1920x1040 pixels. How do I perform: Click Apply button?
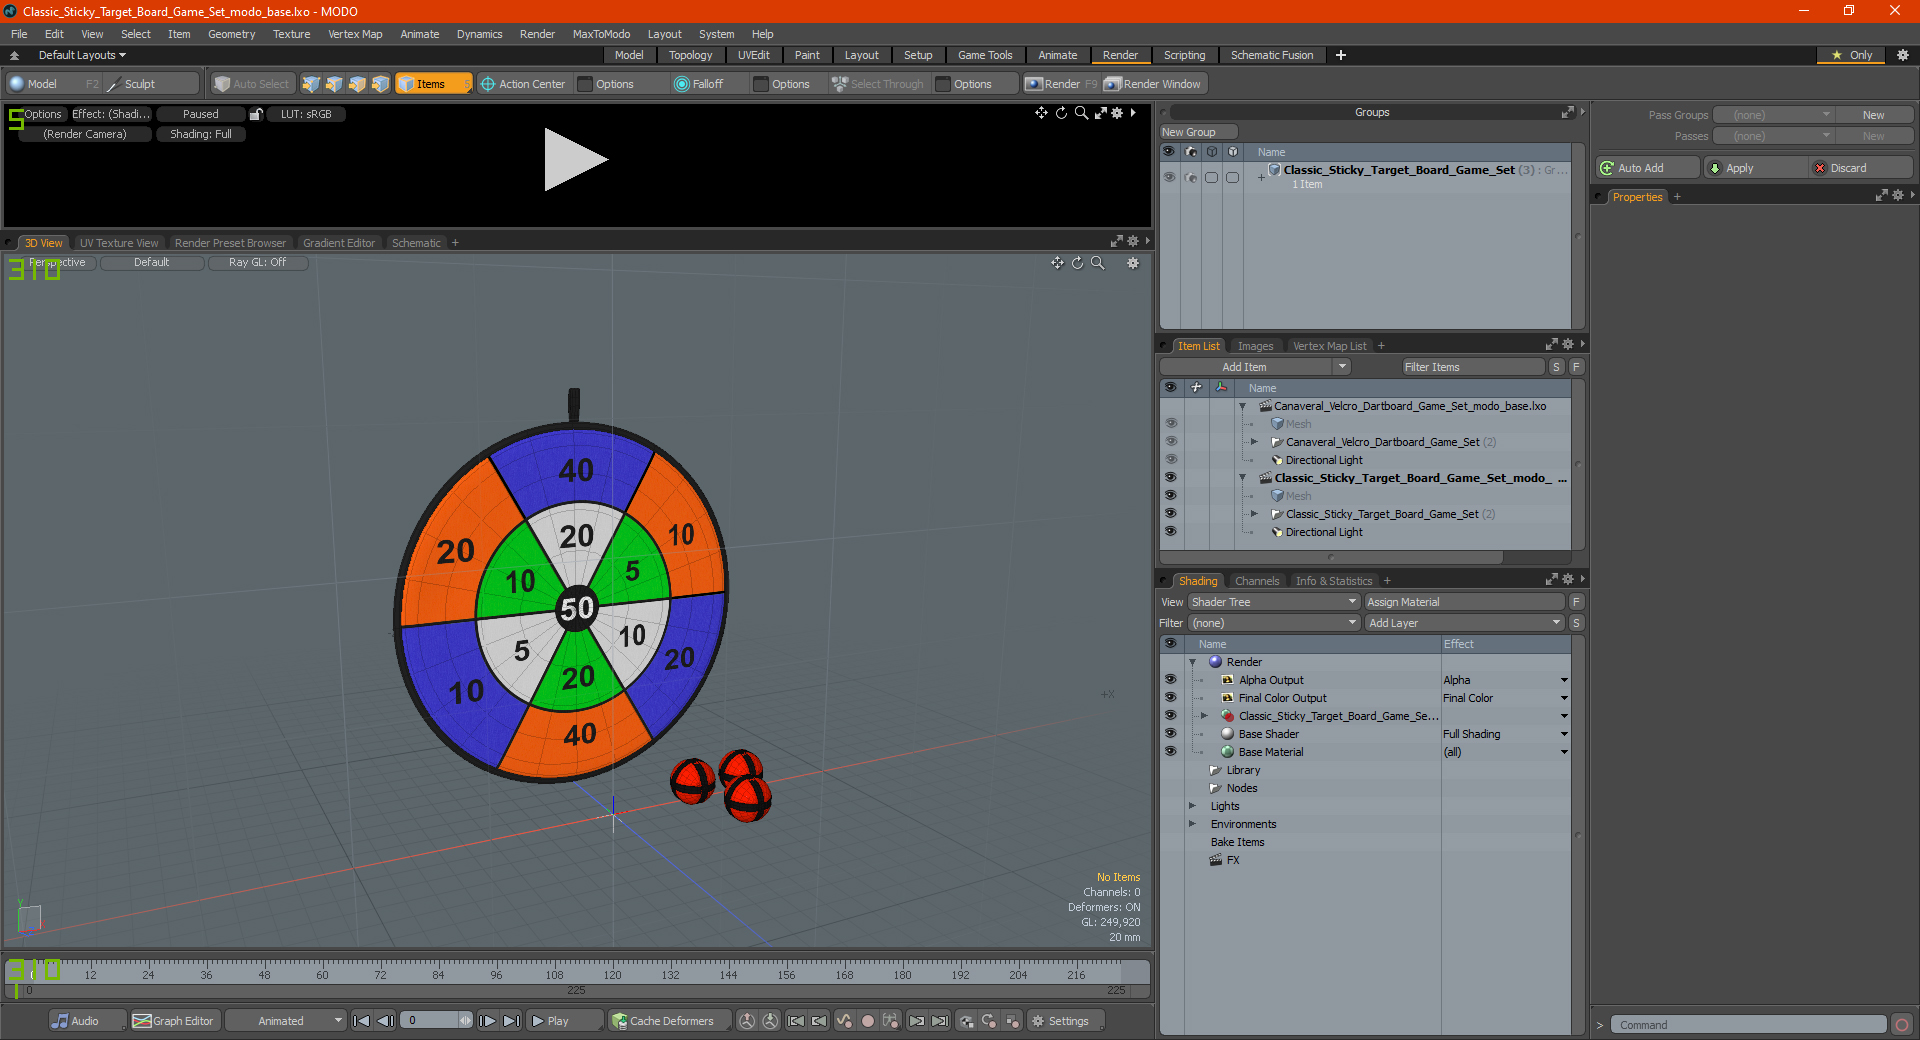pos(1755,168)
